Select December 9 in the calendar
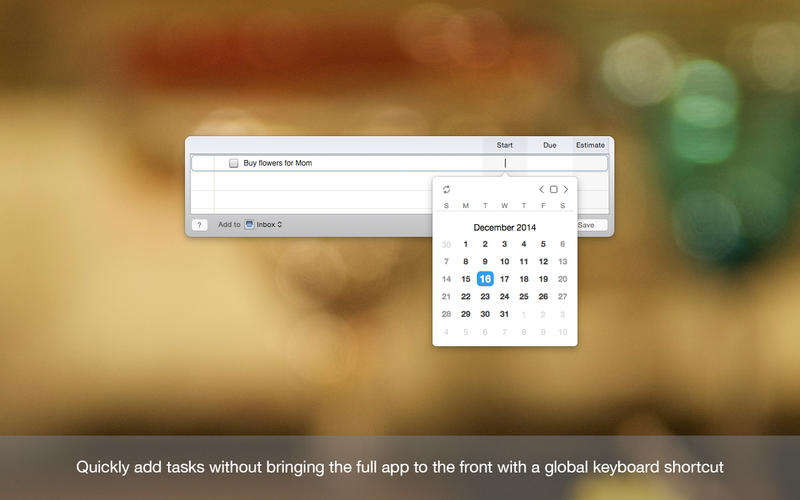 [485, 261]
